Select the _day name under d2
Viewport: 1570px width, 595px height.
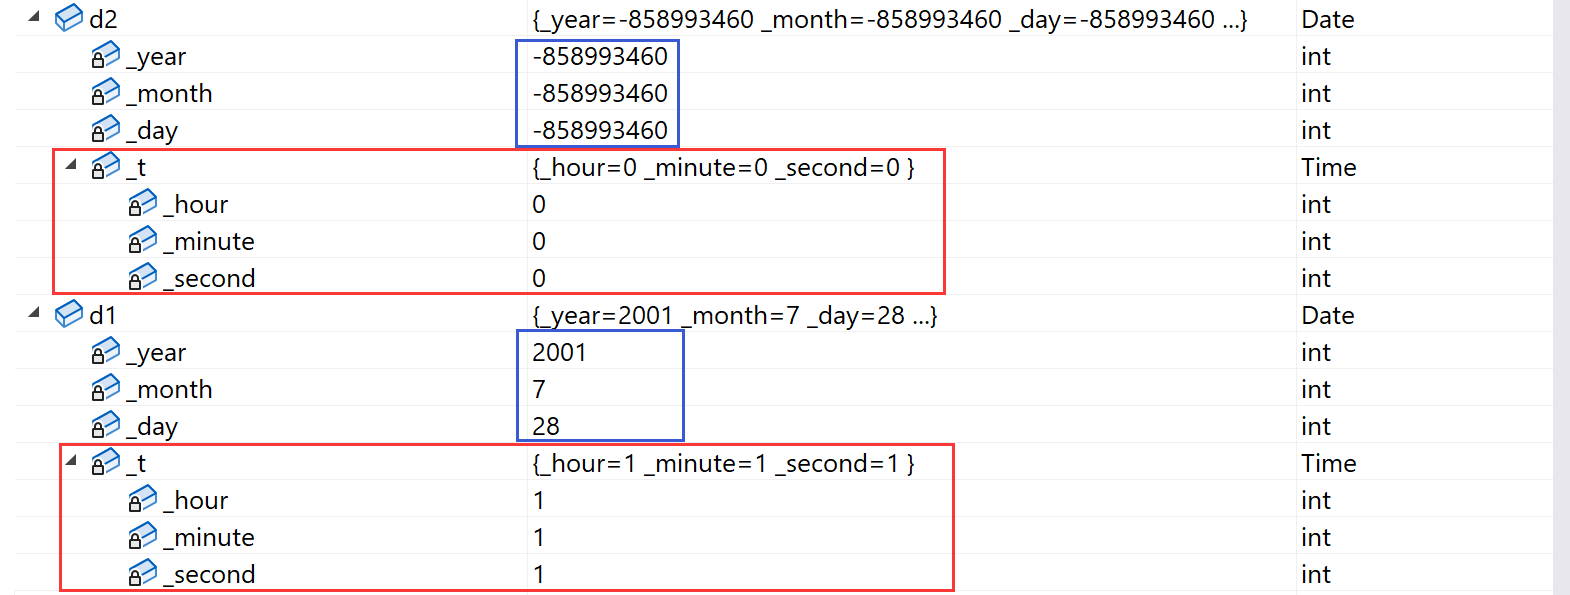(x=152, y=131)
